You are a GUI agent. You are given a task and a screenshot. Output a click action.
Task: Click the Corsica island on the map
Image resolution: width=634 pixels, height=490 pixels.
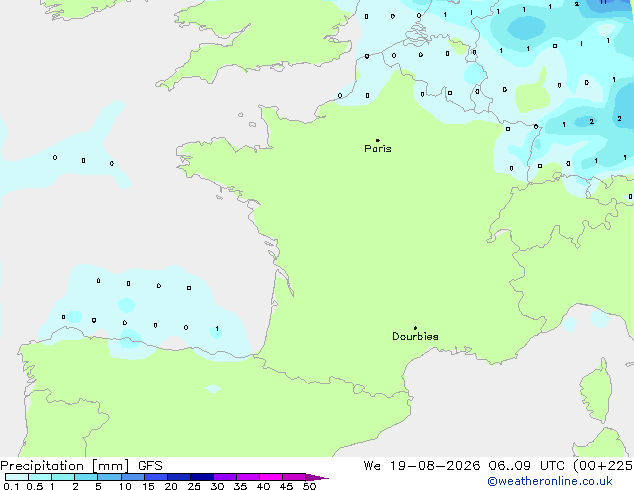(x=596, y=390)
